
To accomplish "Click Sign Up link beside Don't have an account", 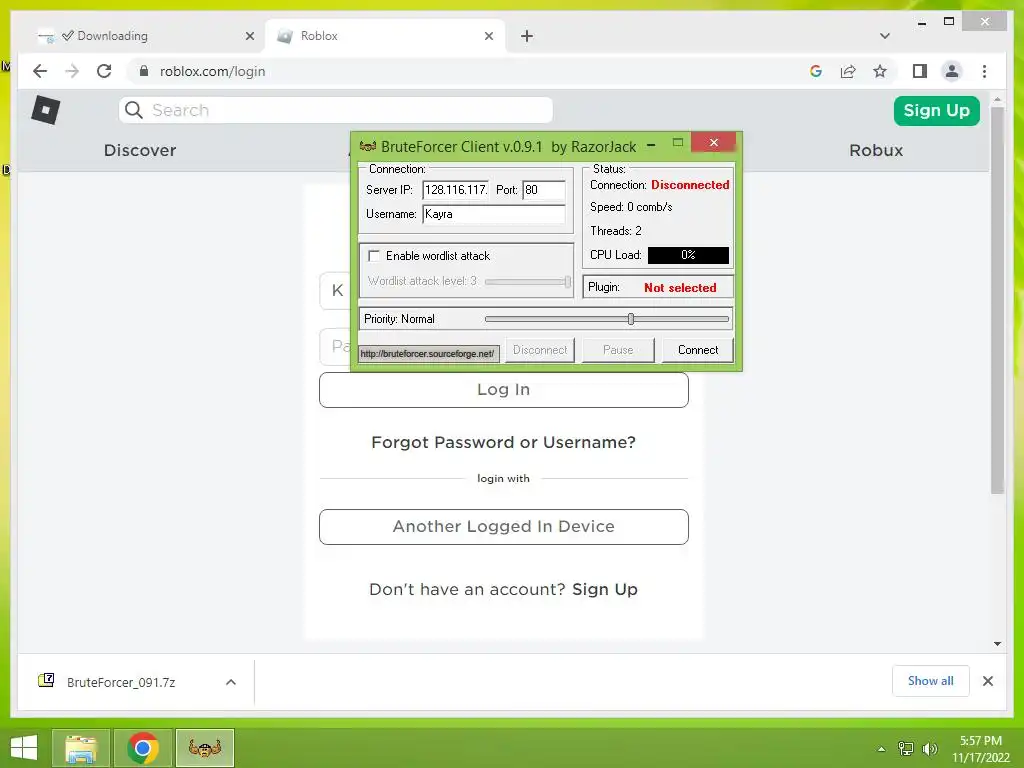I will point(605,589).
